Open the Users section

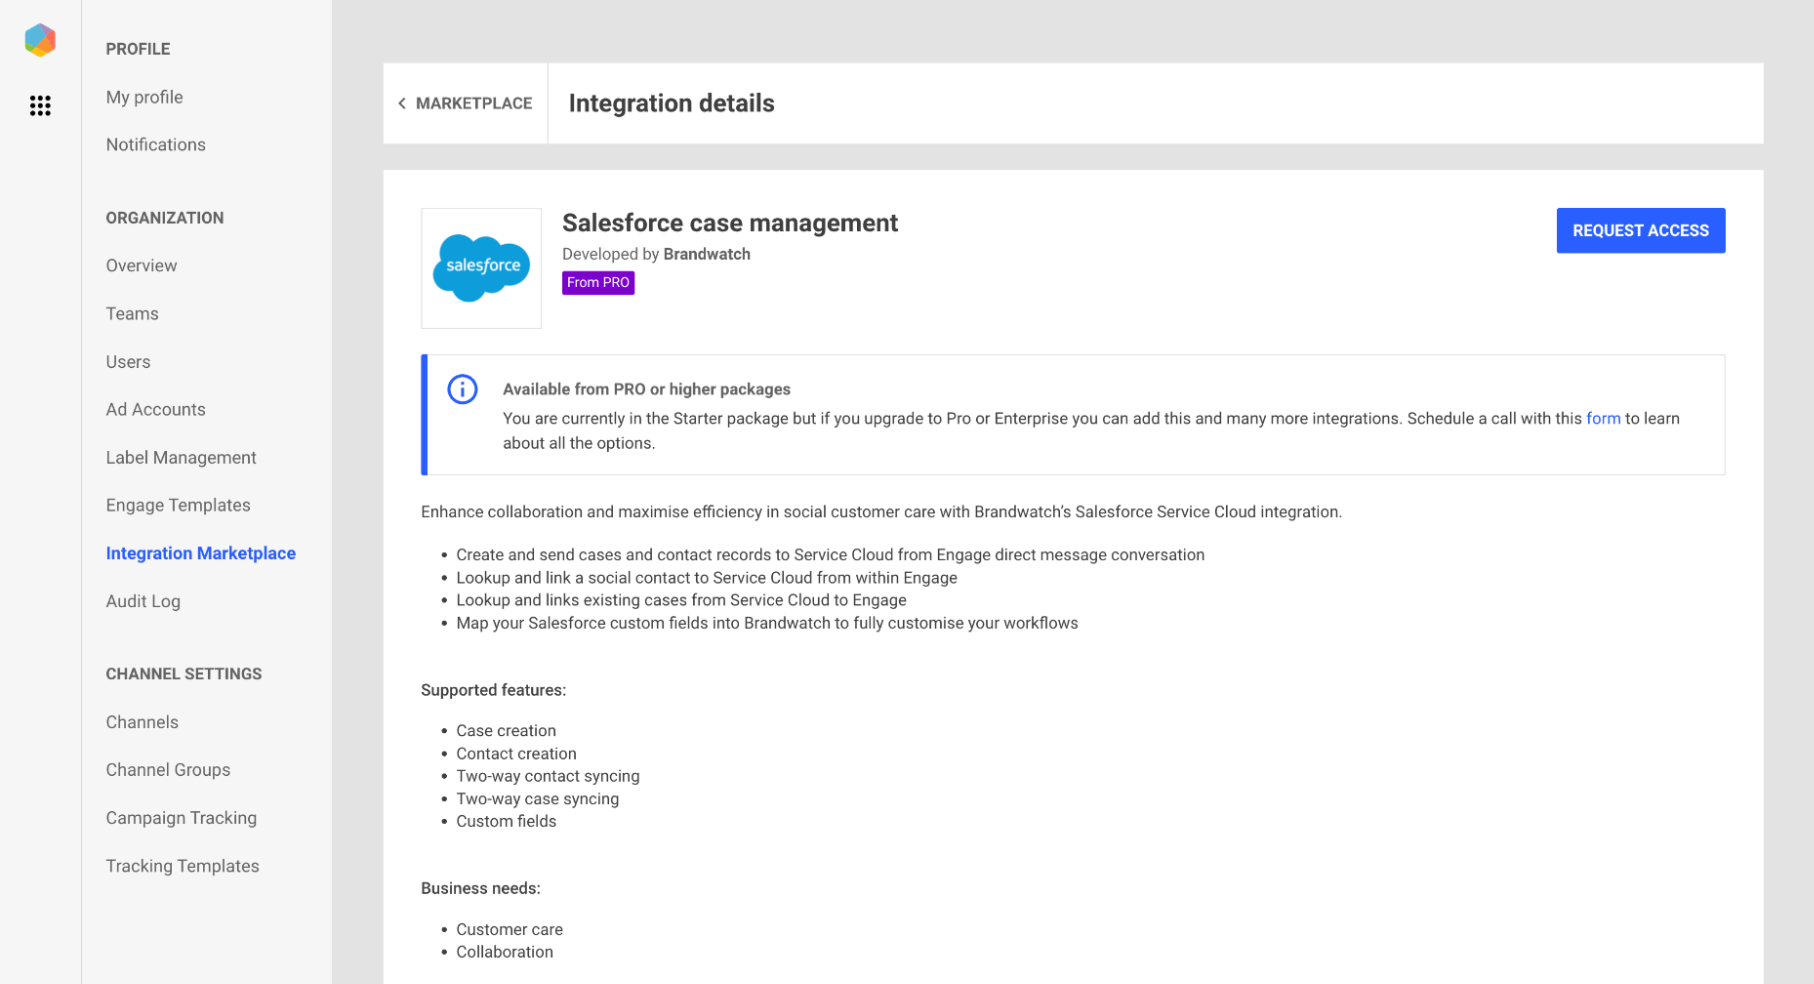[128, 362]
